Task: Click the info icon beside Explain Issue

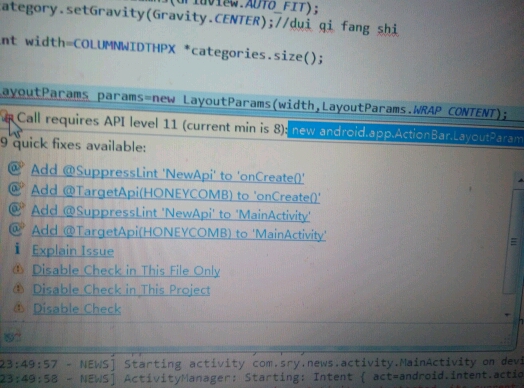Action: pos(17,249)
